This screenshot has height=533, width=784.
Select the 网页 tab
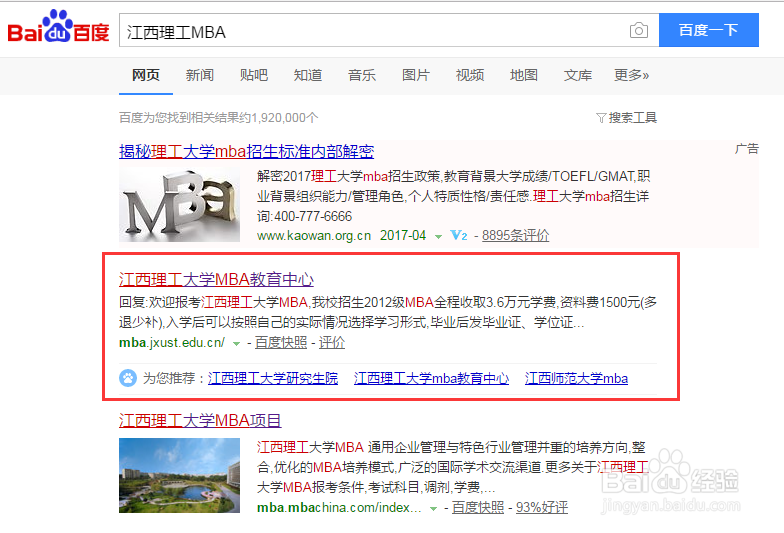pyautogui.click(x=146, y=76)
